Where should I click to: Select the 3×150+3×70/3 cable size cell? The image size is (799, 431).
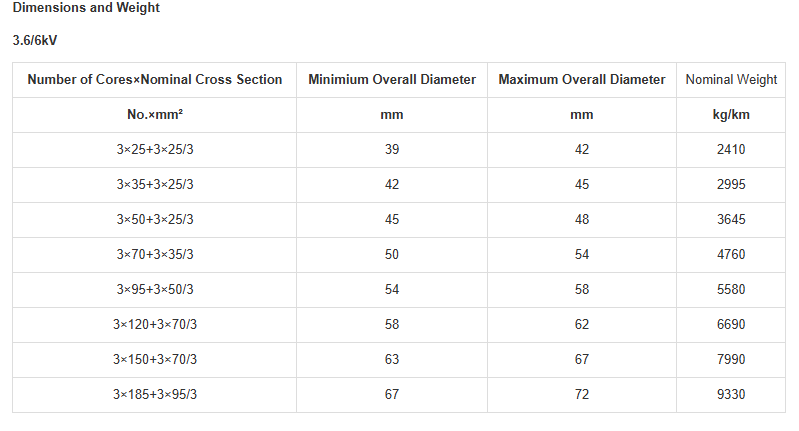pos(154,359)
